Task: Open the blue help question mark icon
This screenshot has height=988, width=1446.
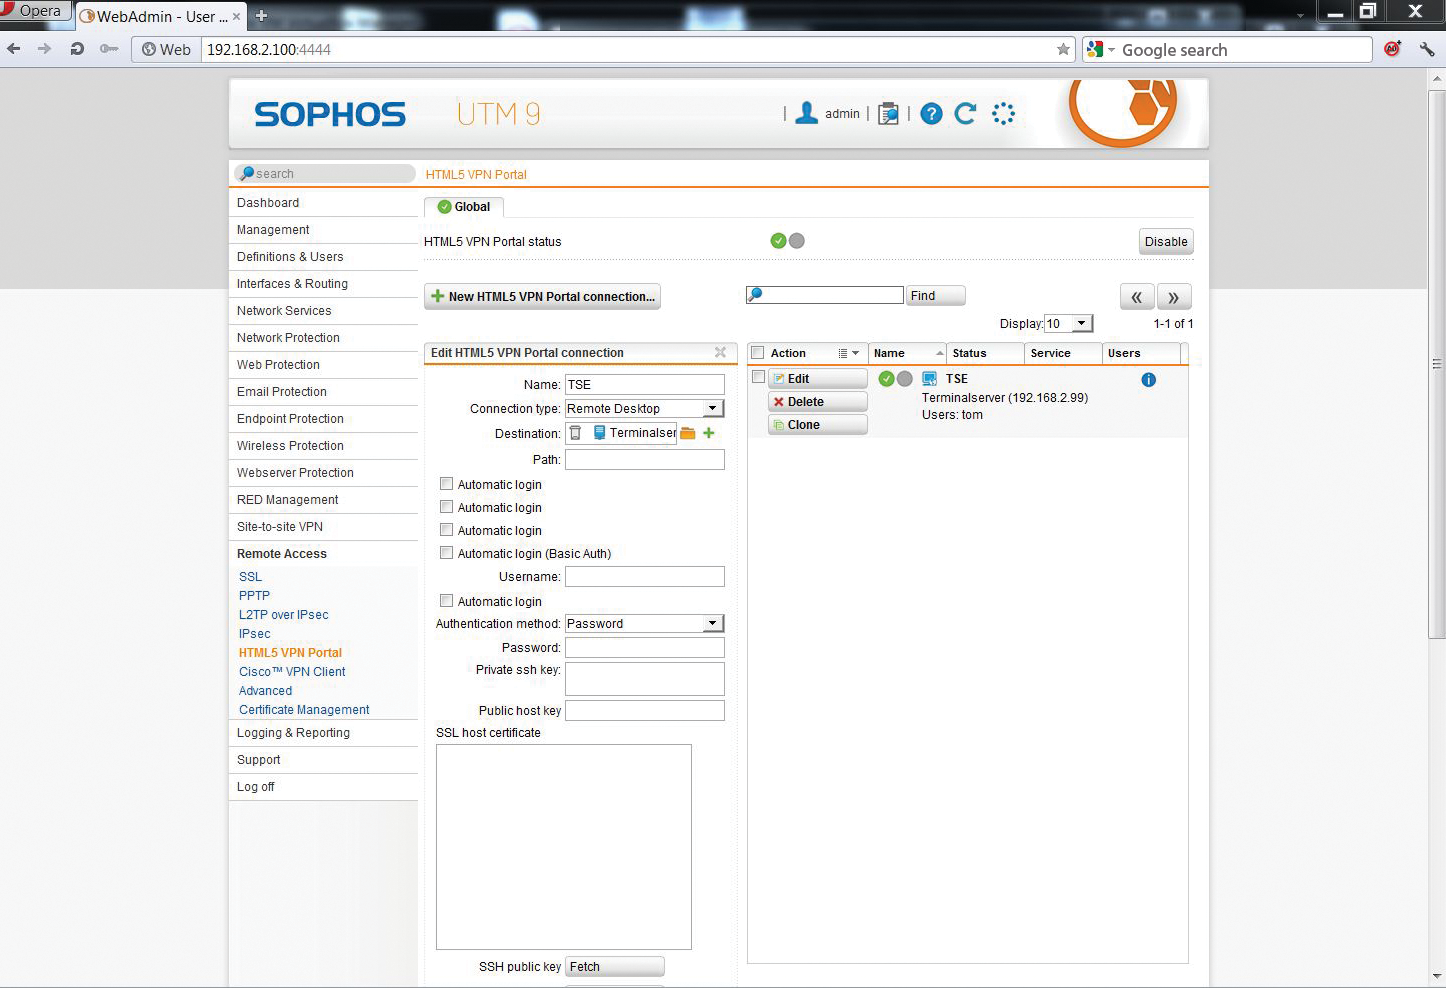Action: coord(931,114)
